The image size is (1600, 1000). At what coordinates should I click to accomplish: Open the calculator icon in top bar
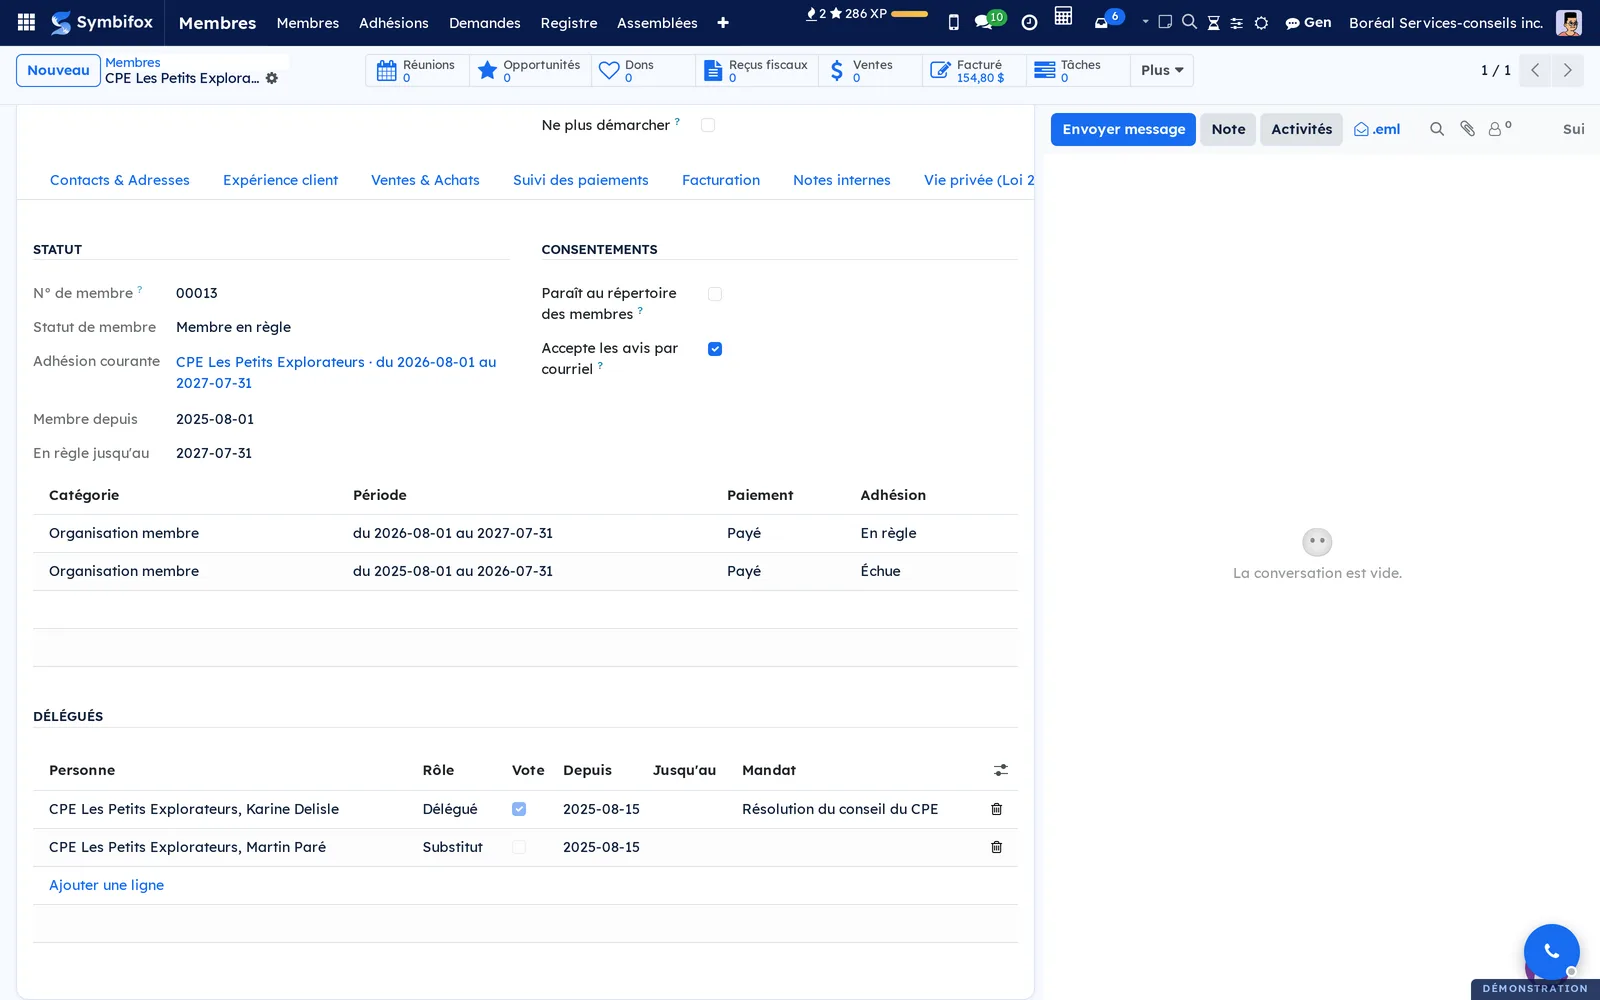click(1063, 16)
